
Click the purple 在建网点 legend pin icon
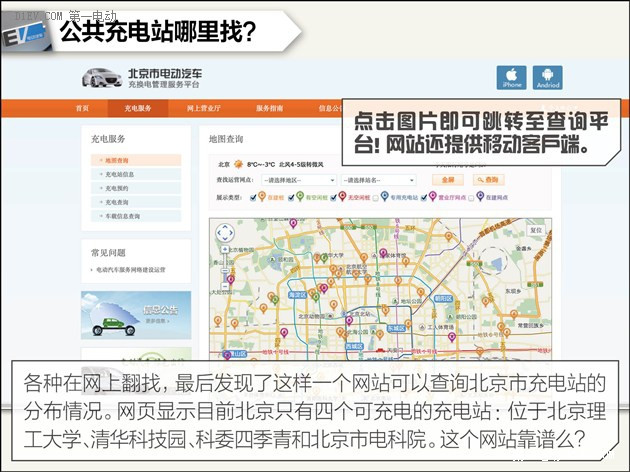tap(480, 196)
